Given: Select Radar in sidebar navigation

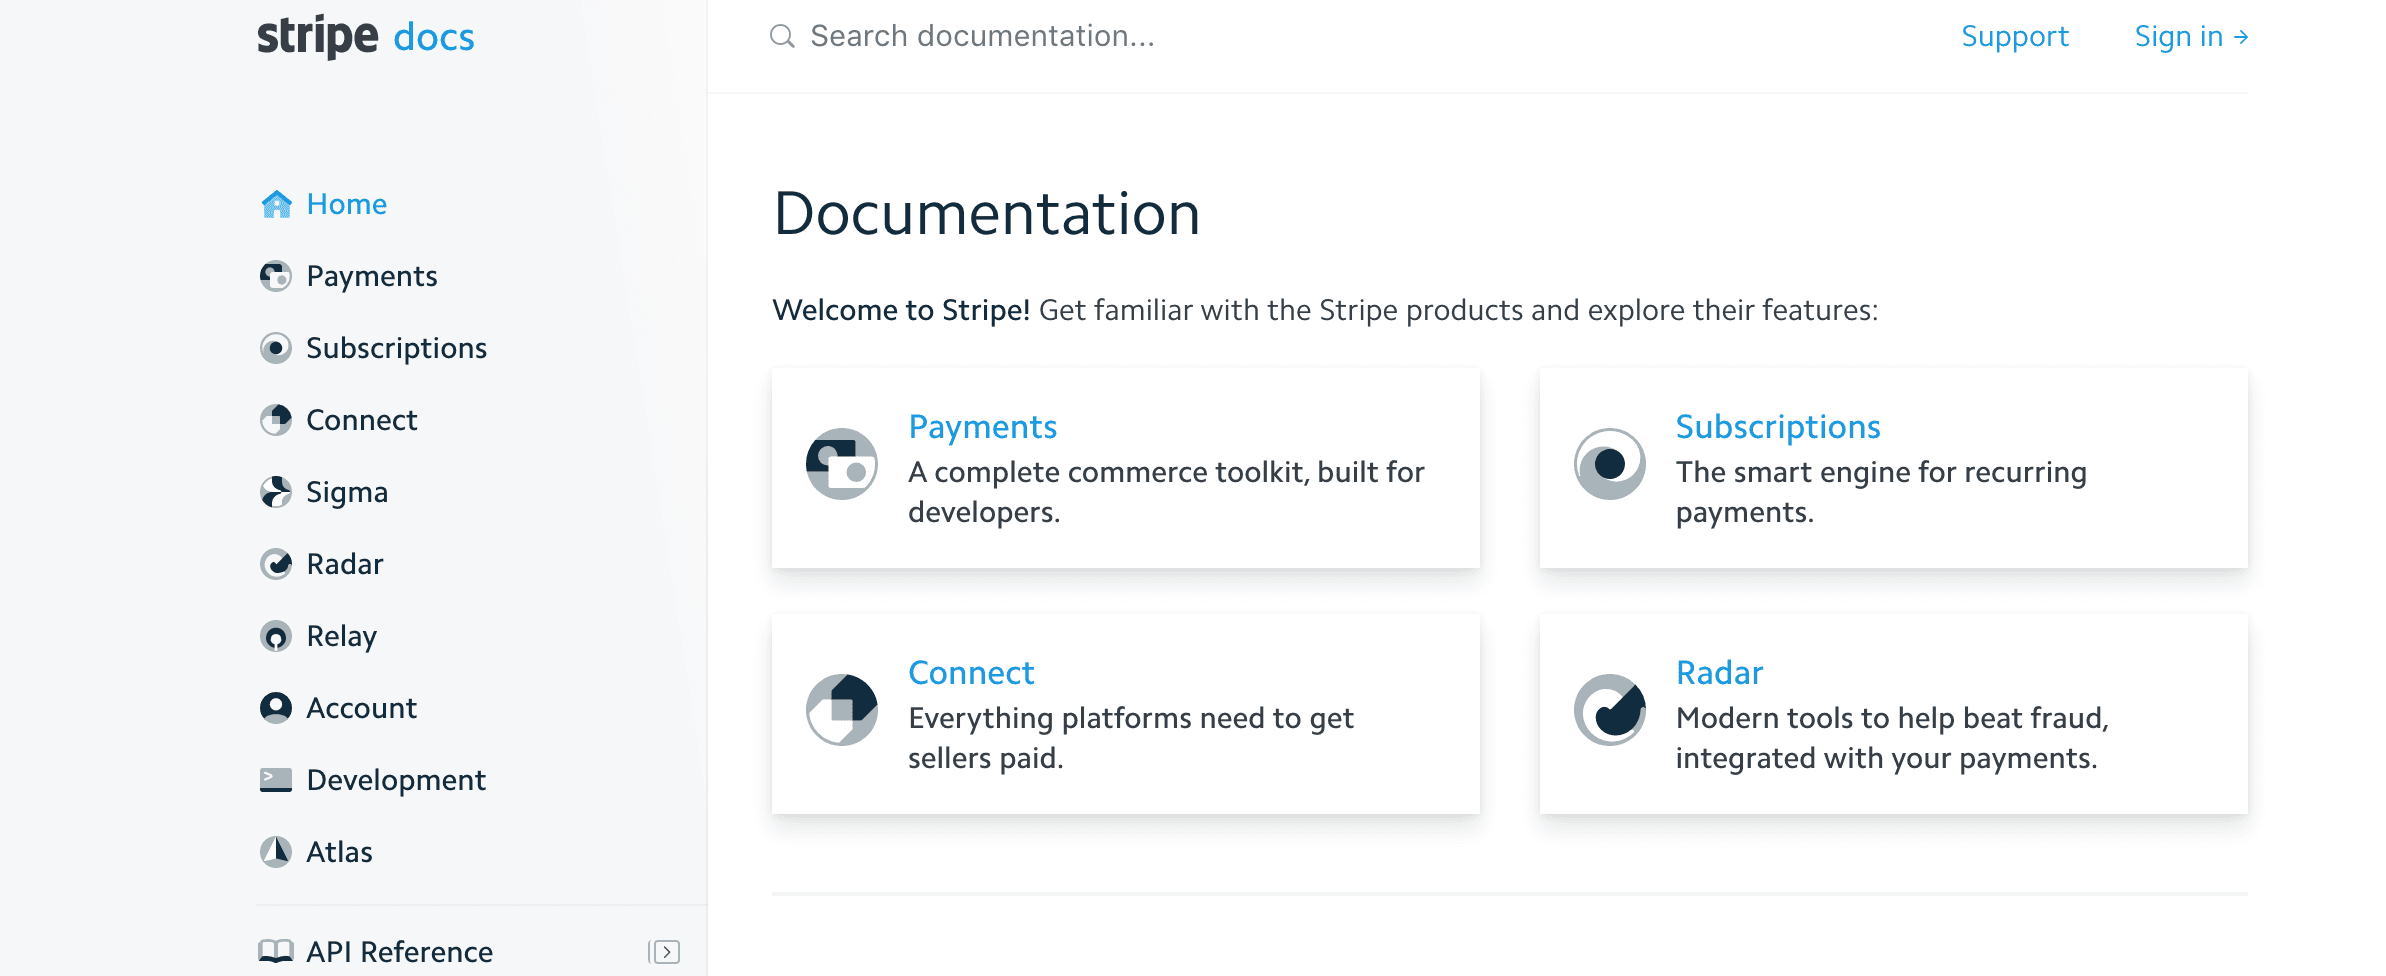Looking at the screenshot, I should click(x=345, y=564).
